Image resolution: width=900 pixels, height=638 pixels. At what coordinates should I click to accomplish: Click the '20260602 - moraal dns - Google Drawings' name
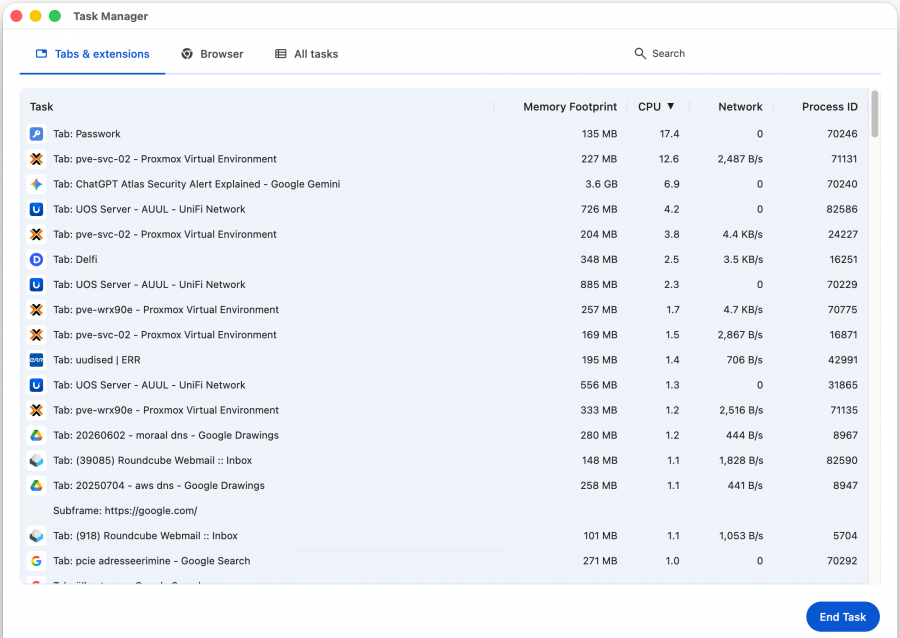point(177,435)
